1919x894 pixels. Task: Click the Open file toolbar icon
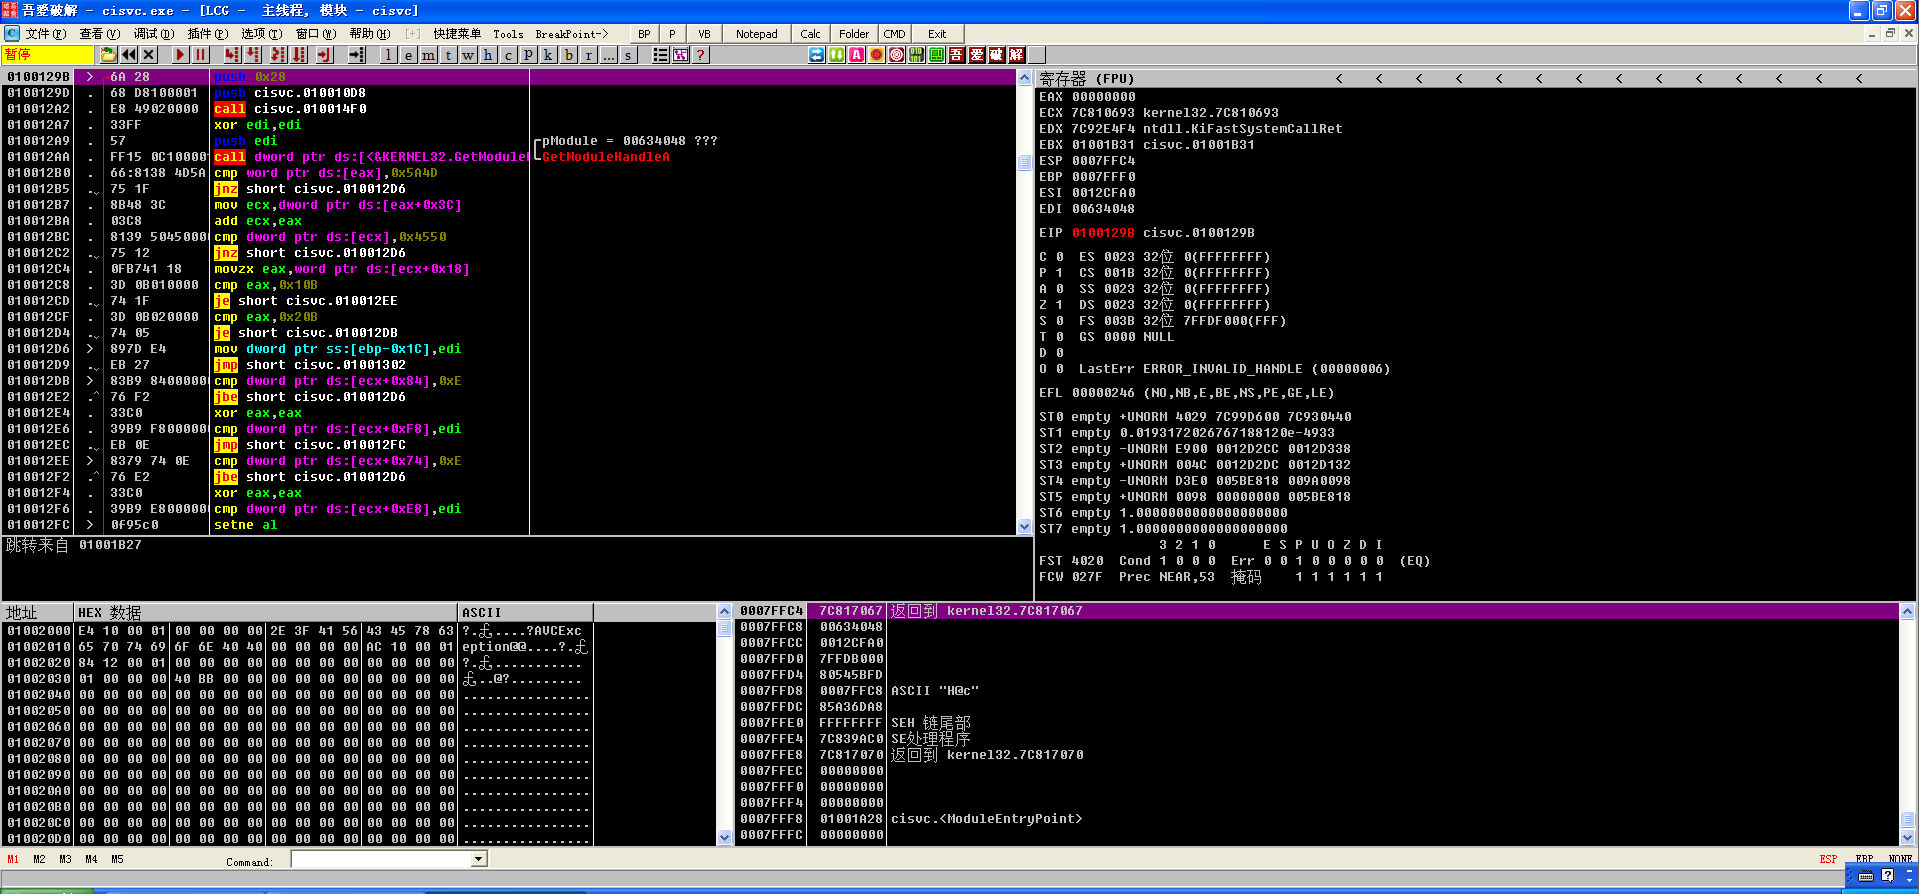(x=108, y=55)
